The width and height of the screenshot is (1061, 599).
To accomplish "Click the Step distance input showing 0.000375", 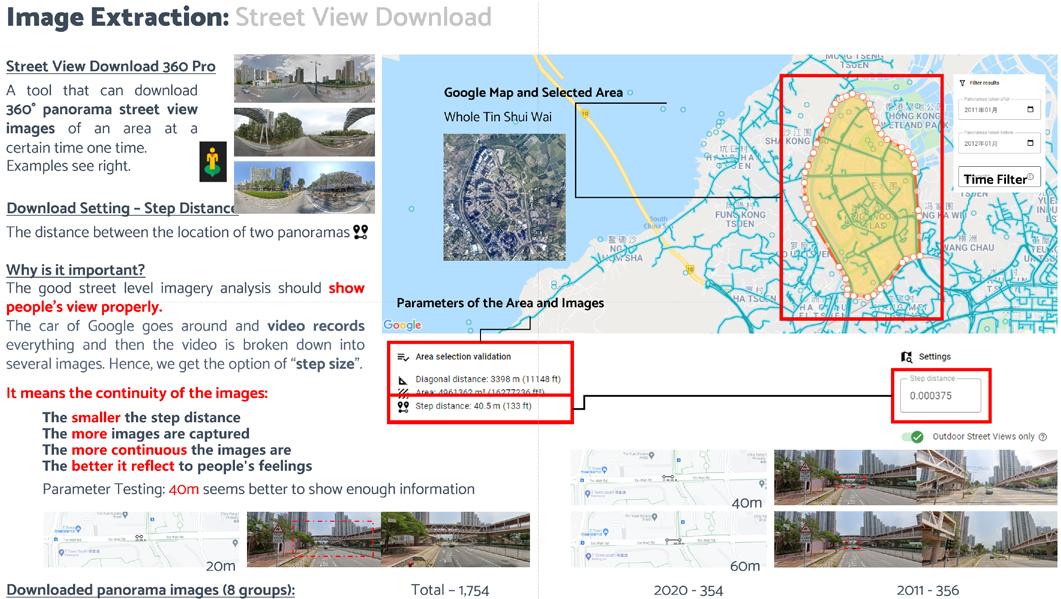I will [940, 396].
